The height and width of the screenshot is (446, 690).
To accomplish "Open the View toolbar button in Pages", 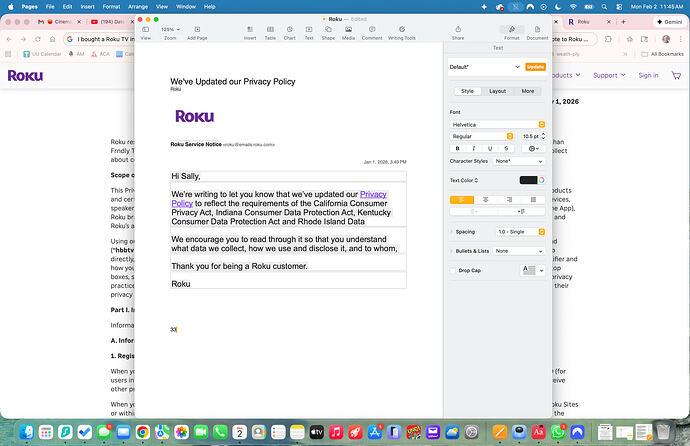I will click(x=145, y=29).
